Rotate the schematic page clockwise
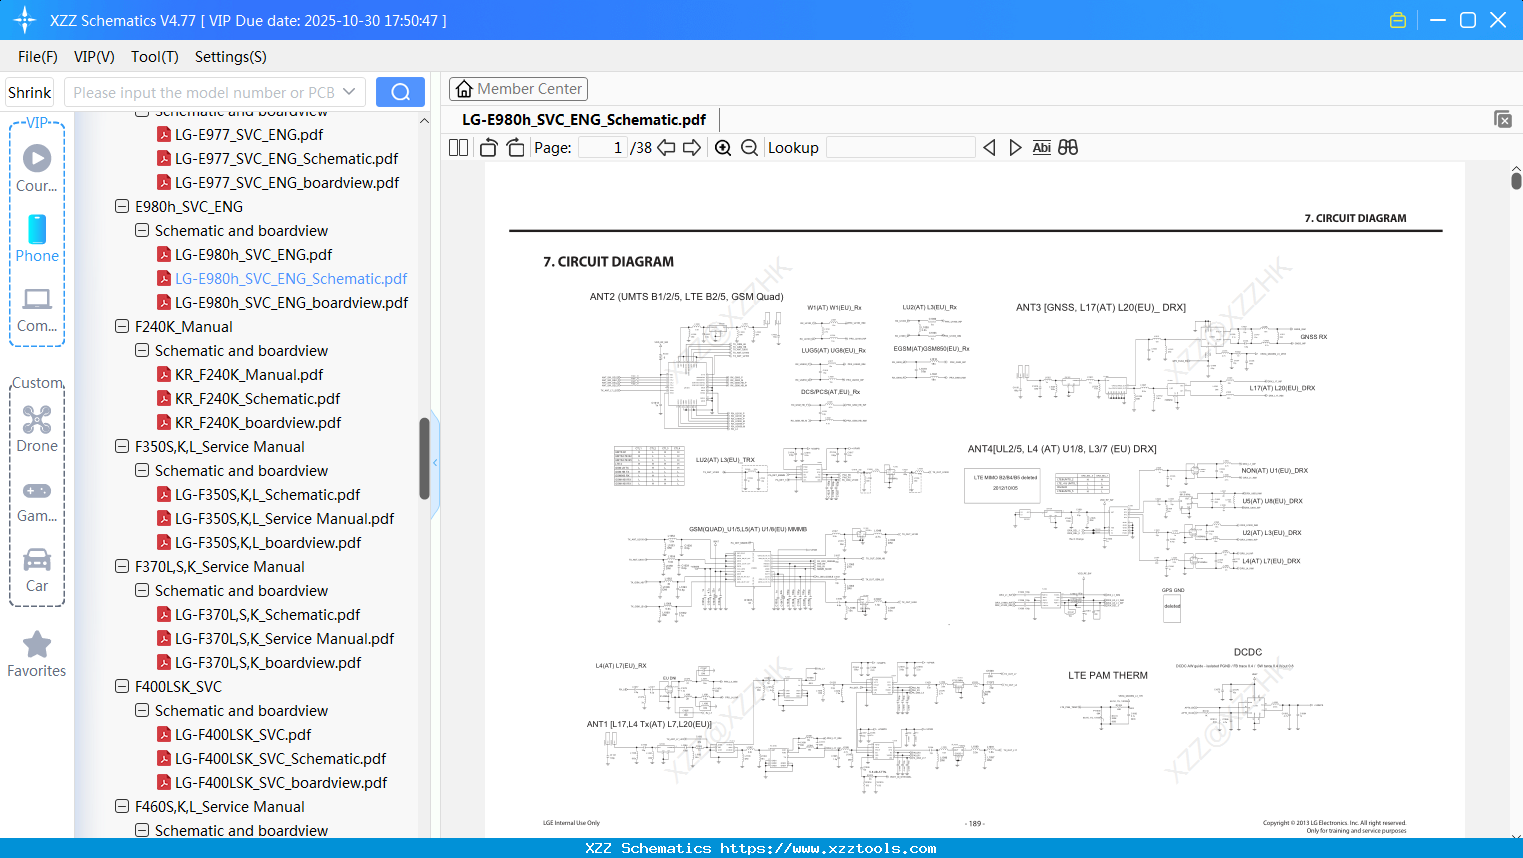Image resolution: width=1523 pixels, height=858 pixels. pos(514,146)
